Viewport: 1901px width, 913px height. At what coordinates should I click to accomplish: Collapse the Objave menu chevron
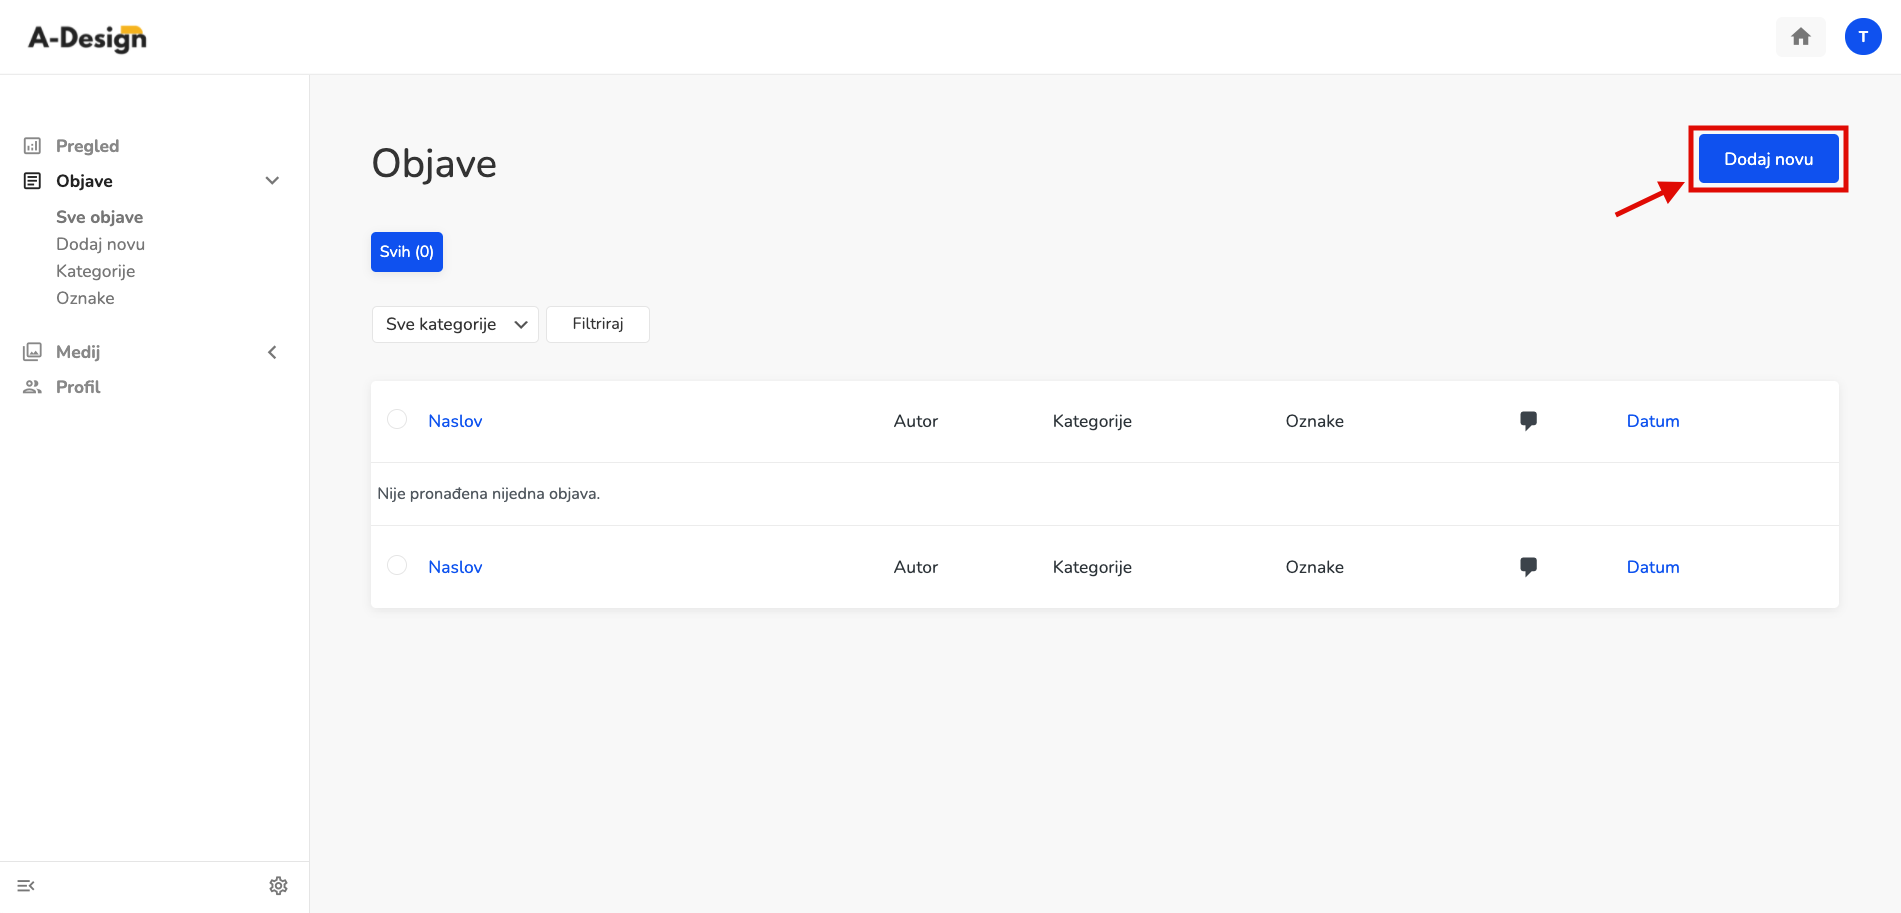coord(272,181)
